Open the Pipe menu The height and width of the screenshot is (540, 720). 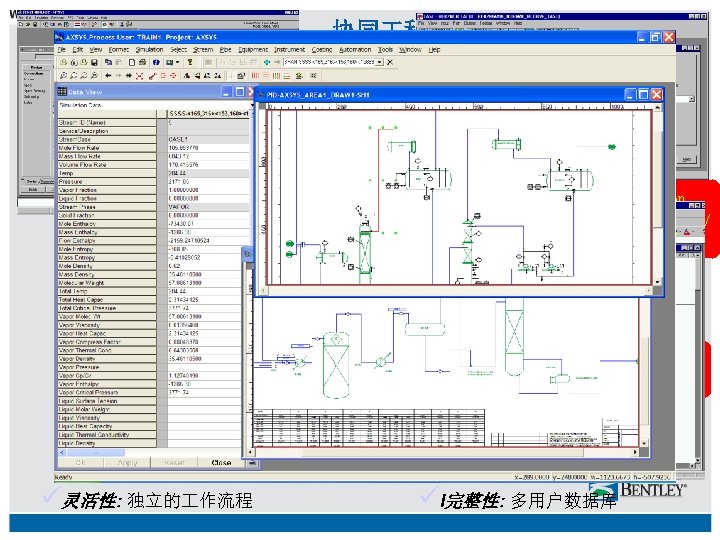click(x=225, y=50)
